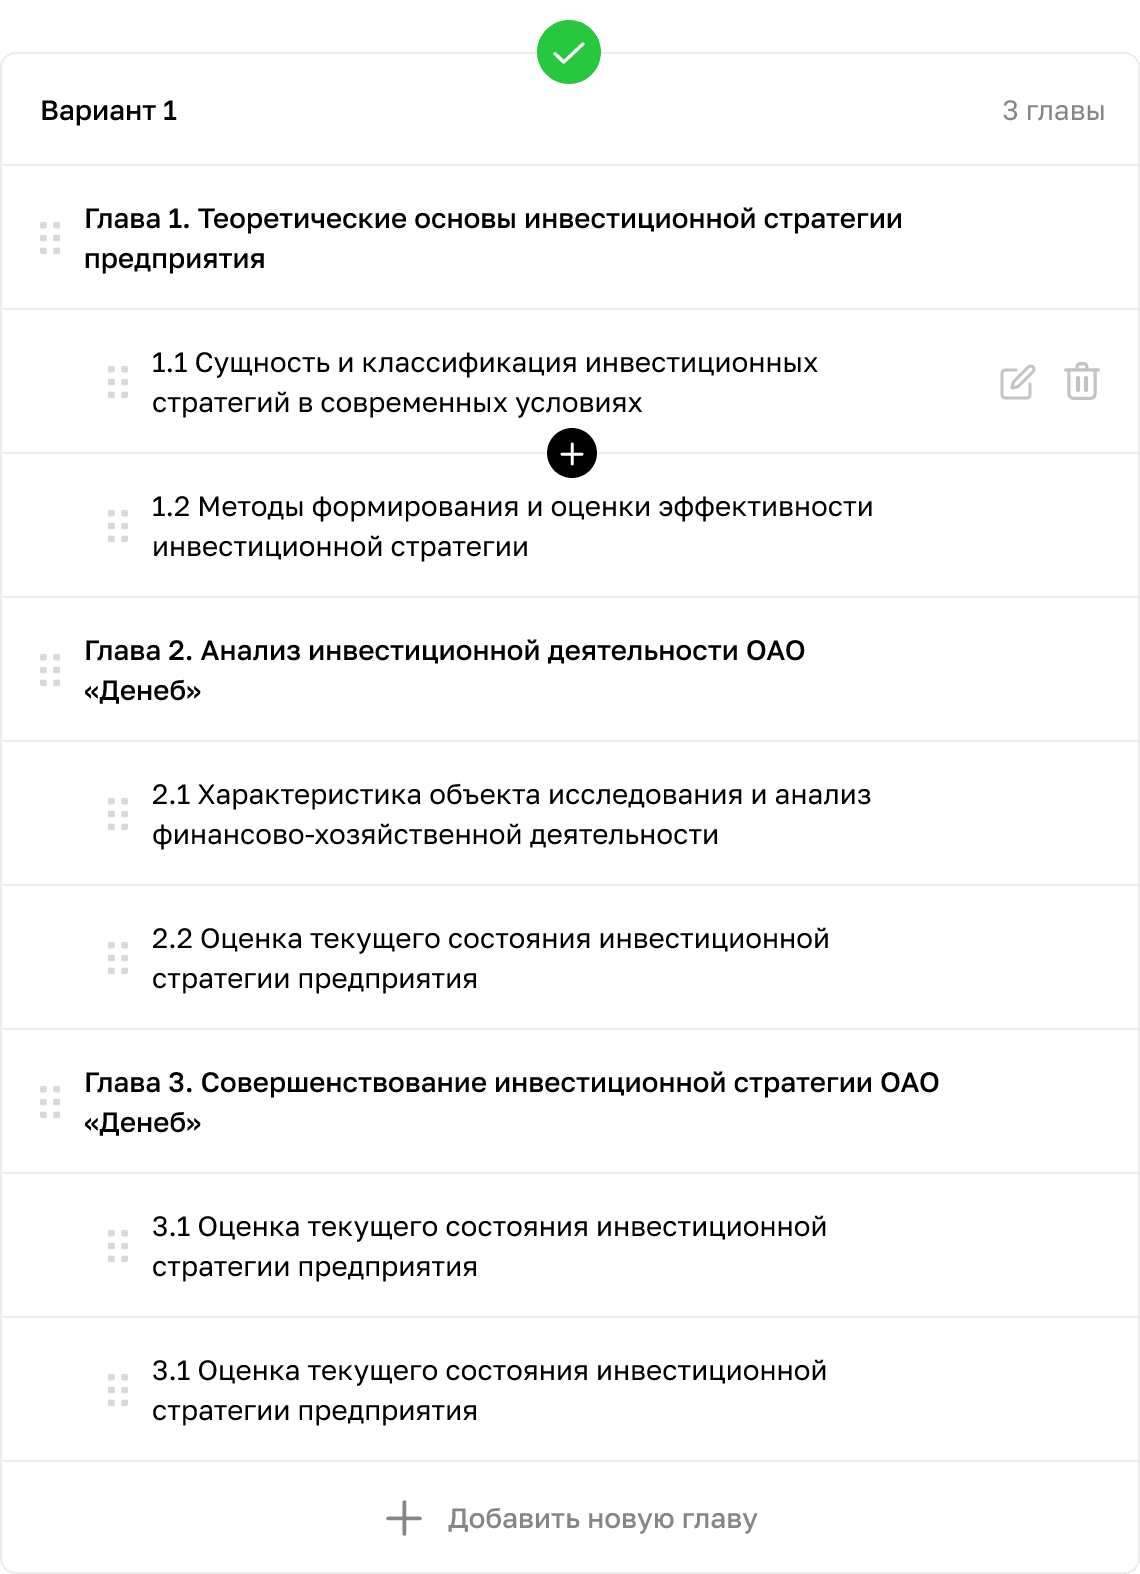The height and width of the screenshot is (1574, 1140).
Task: Select the Вариант 1 header title
Action: [x=109, y=111]
